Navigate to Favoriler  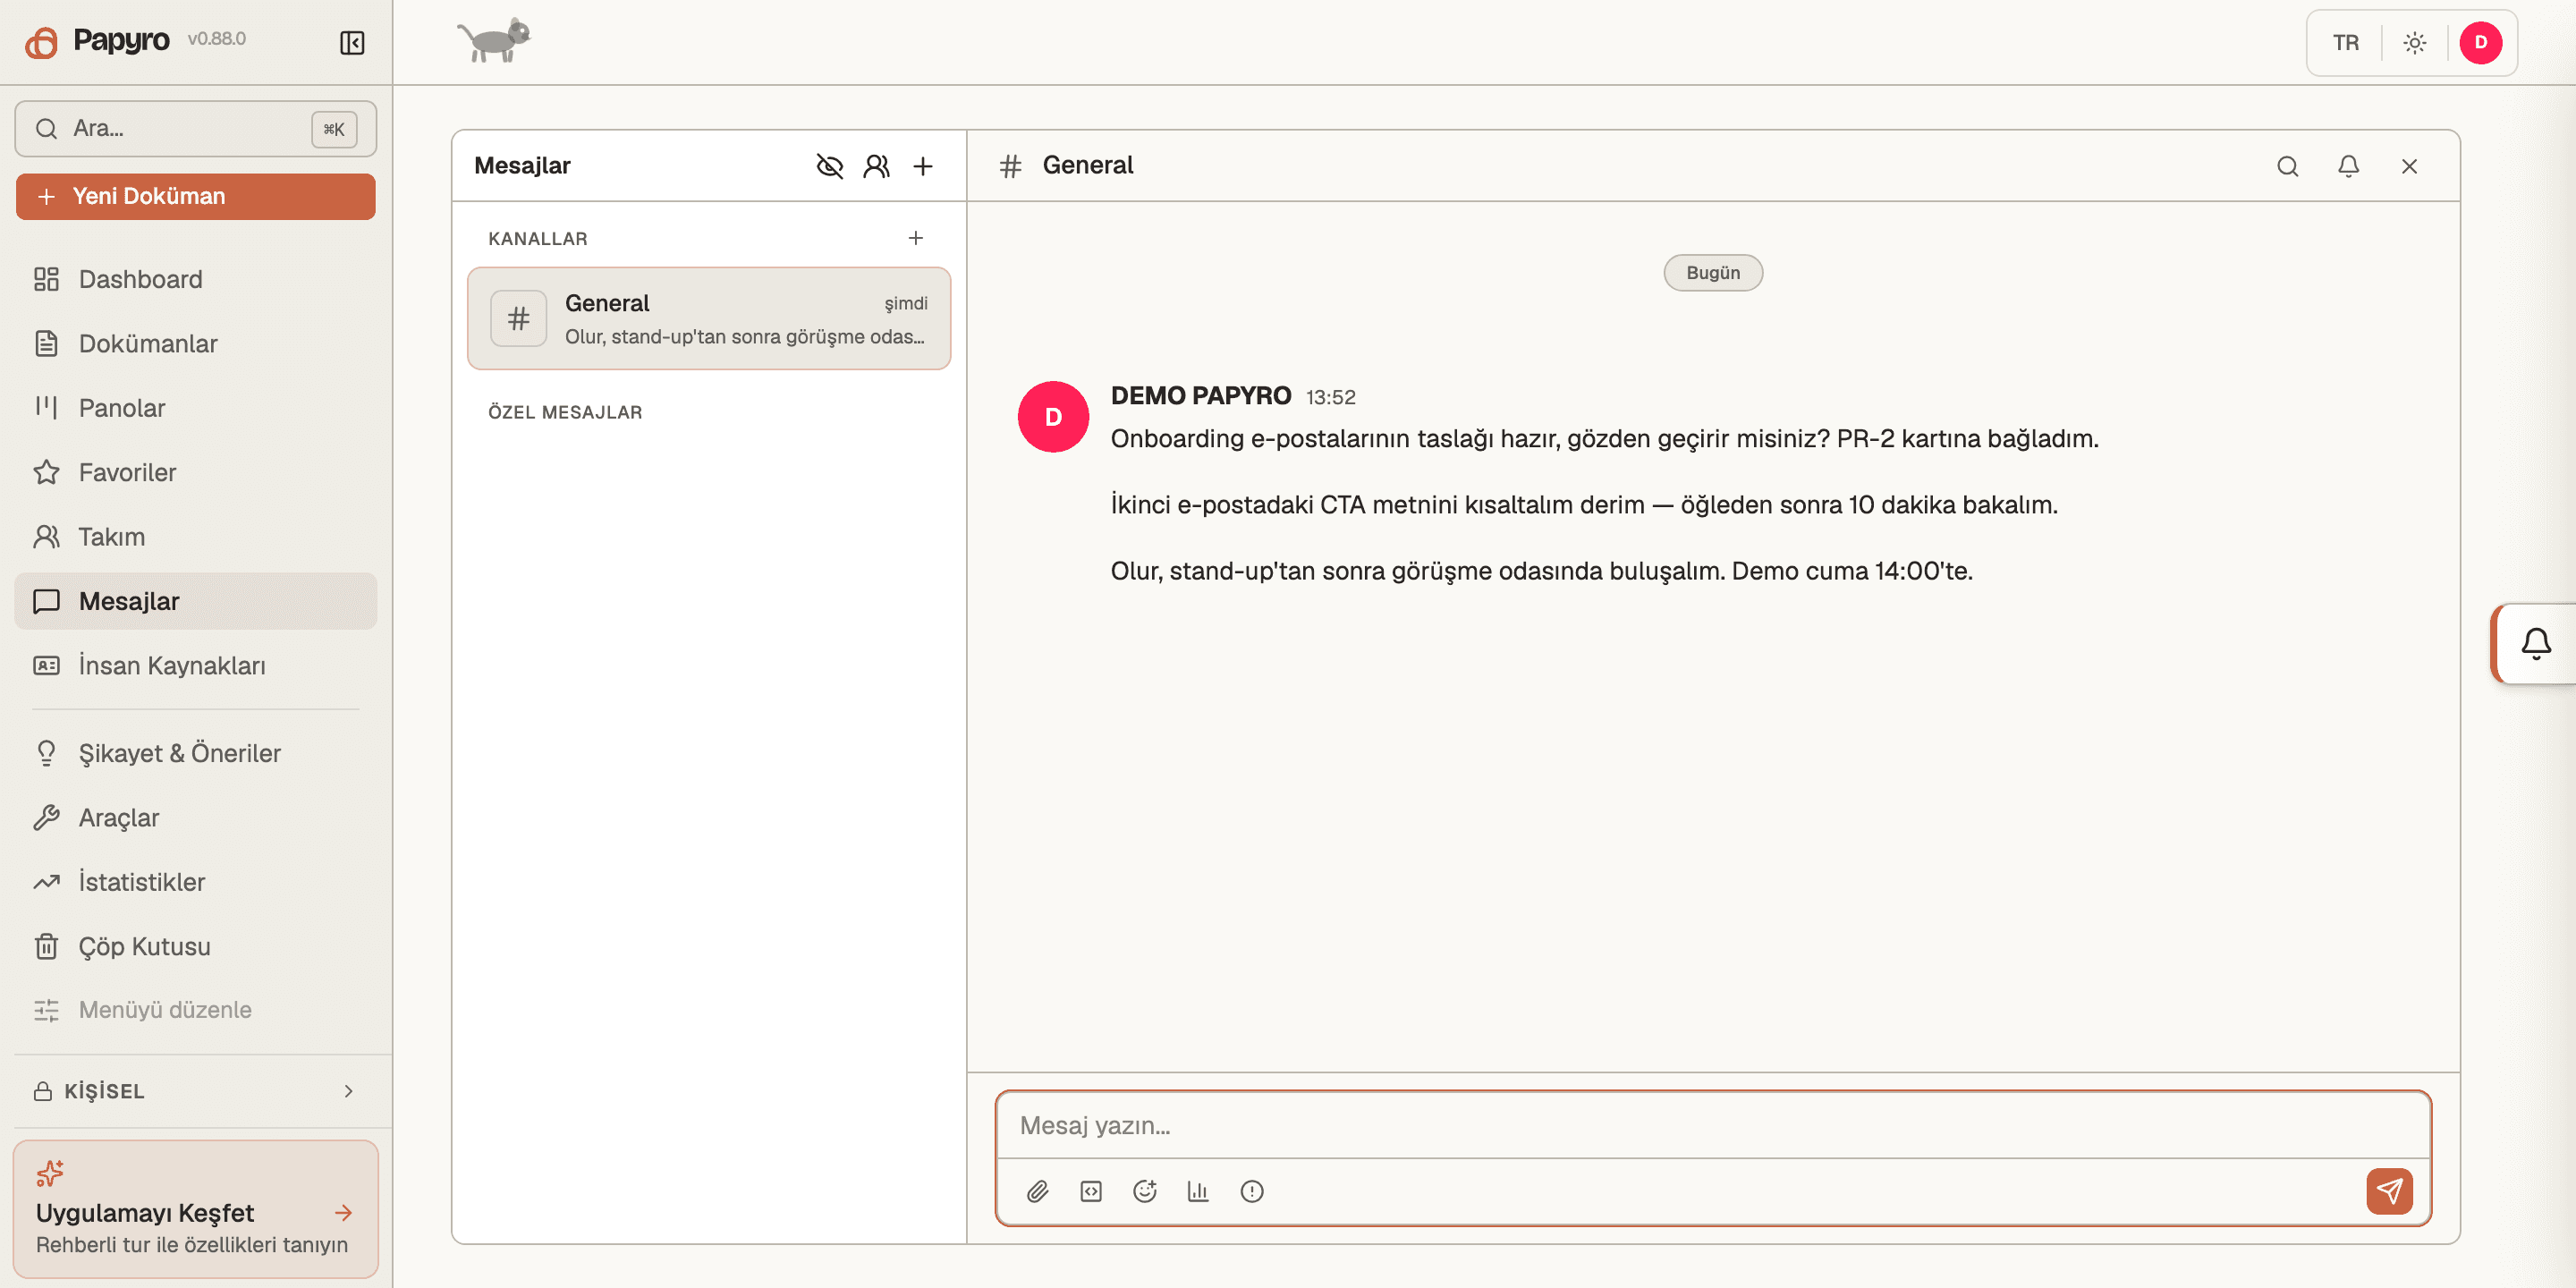(196, 472)
